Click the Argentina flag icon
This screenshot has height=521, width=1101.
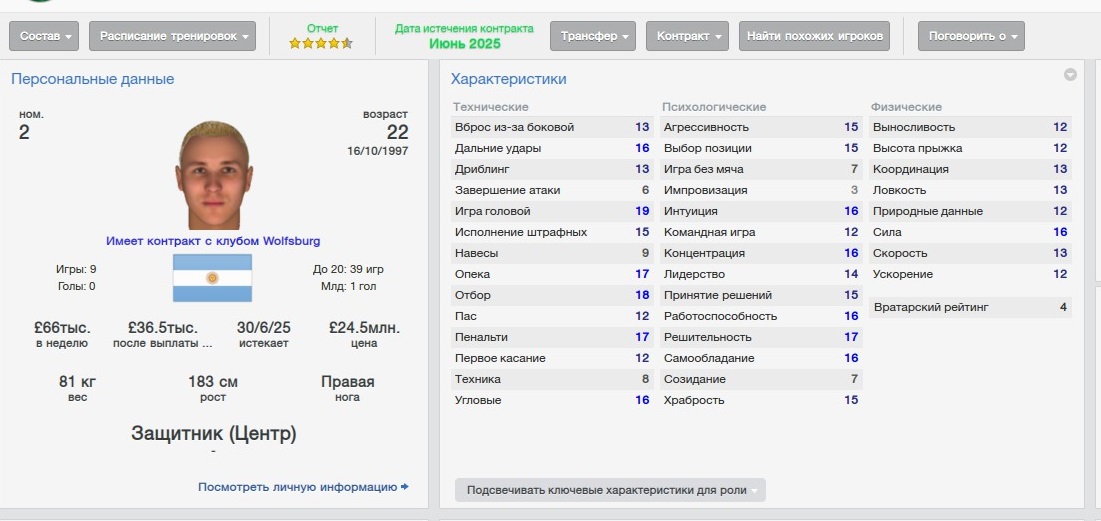212,278
